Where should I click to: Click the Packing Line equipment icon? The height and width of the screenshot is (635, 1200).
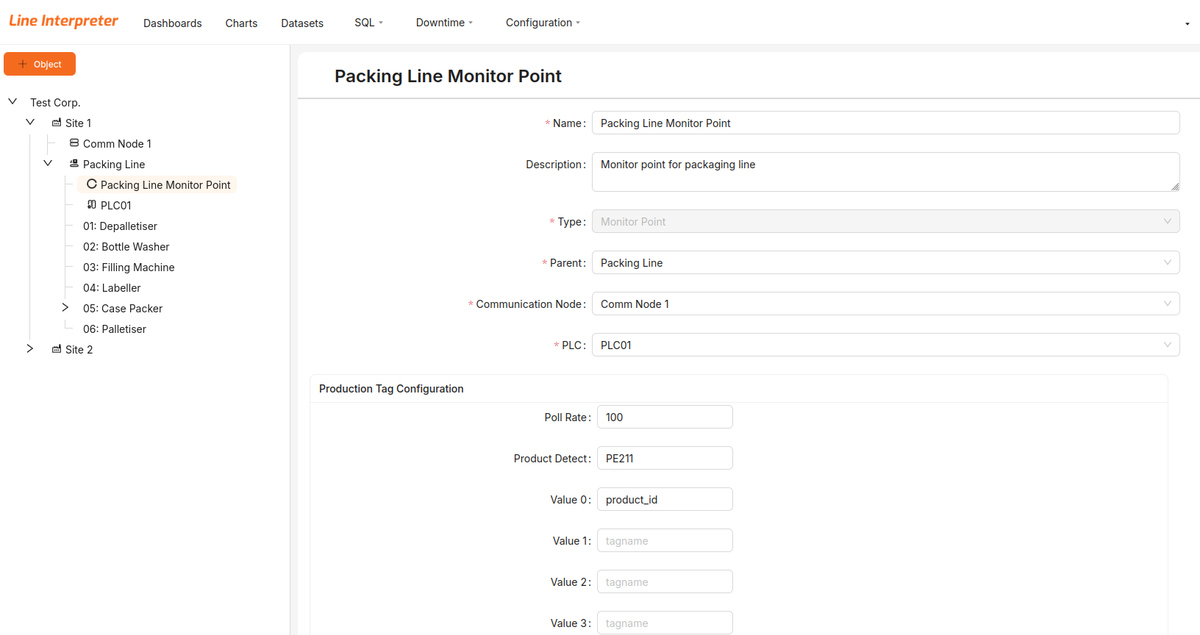click(x=73, y=163)
